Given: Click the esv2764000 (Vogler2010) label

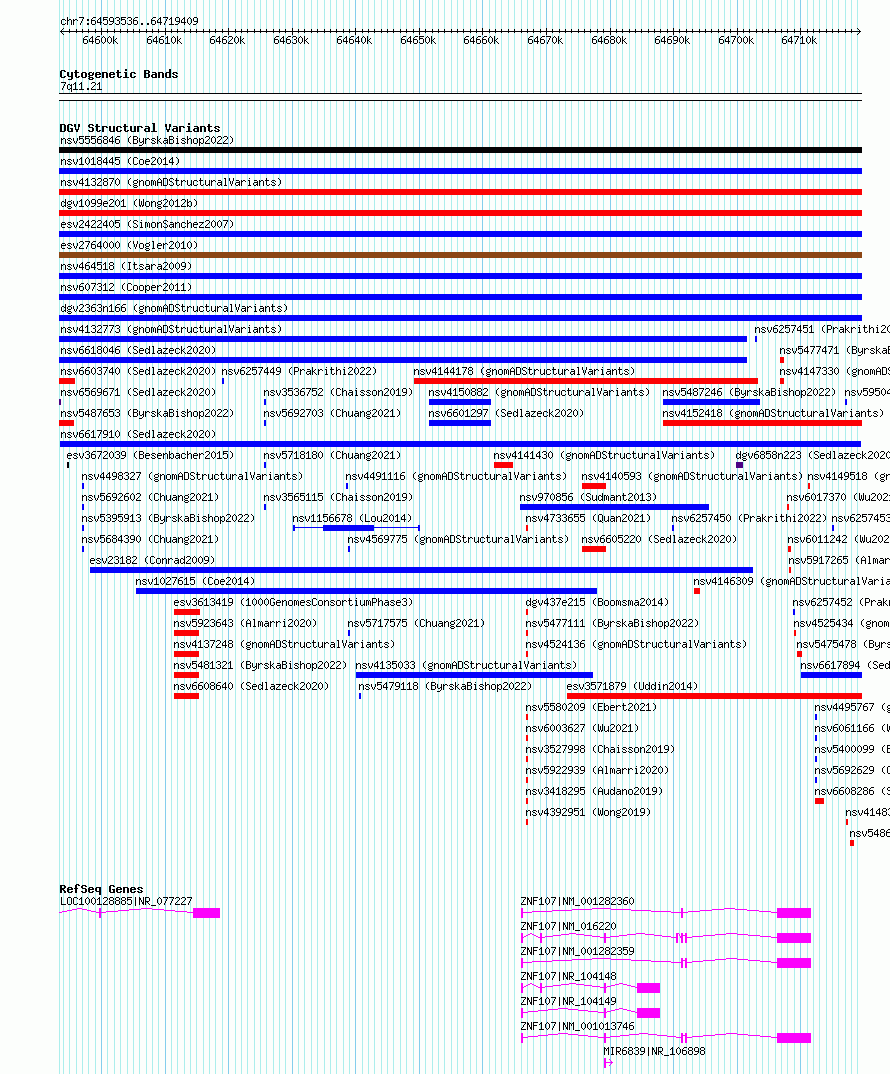Looking at the screenshot, I should tap(129, 245).
